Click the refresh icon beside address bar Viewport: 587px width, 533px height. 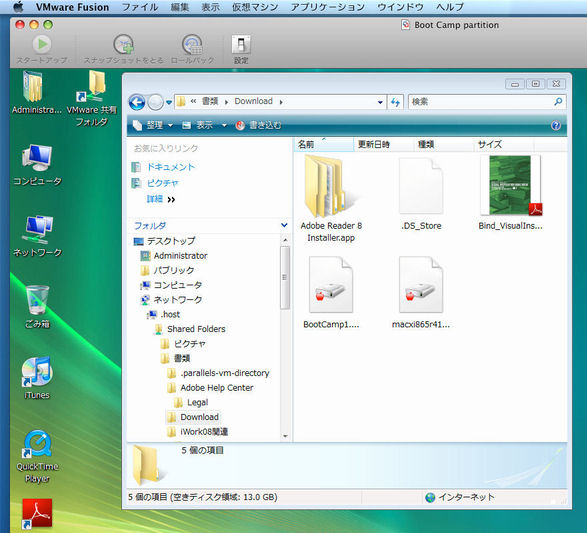[x=395, y=102]
